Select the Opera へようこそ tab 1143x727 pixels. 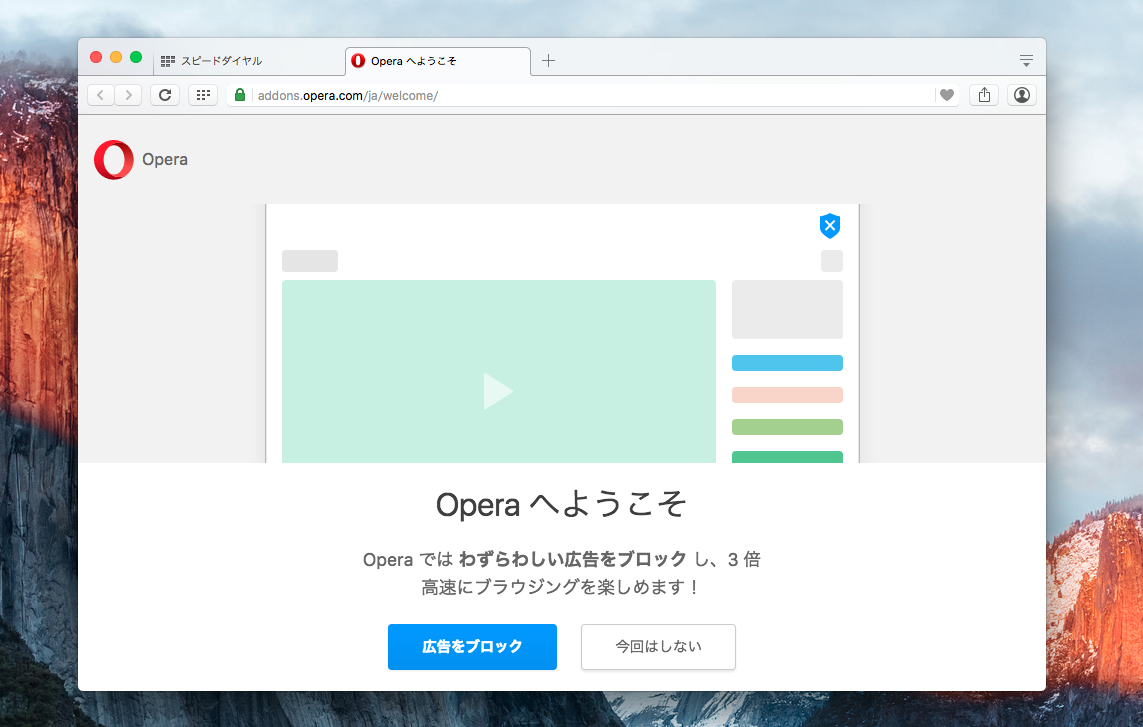pyautogui.click(x=437, y=61)
